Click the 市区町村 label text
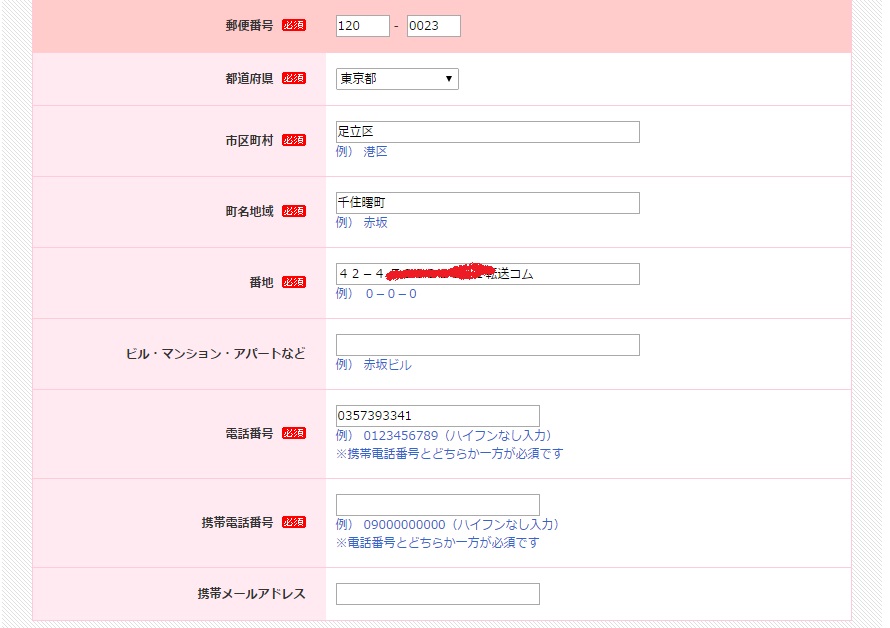The image size is (890, 628). point(249,140)
